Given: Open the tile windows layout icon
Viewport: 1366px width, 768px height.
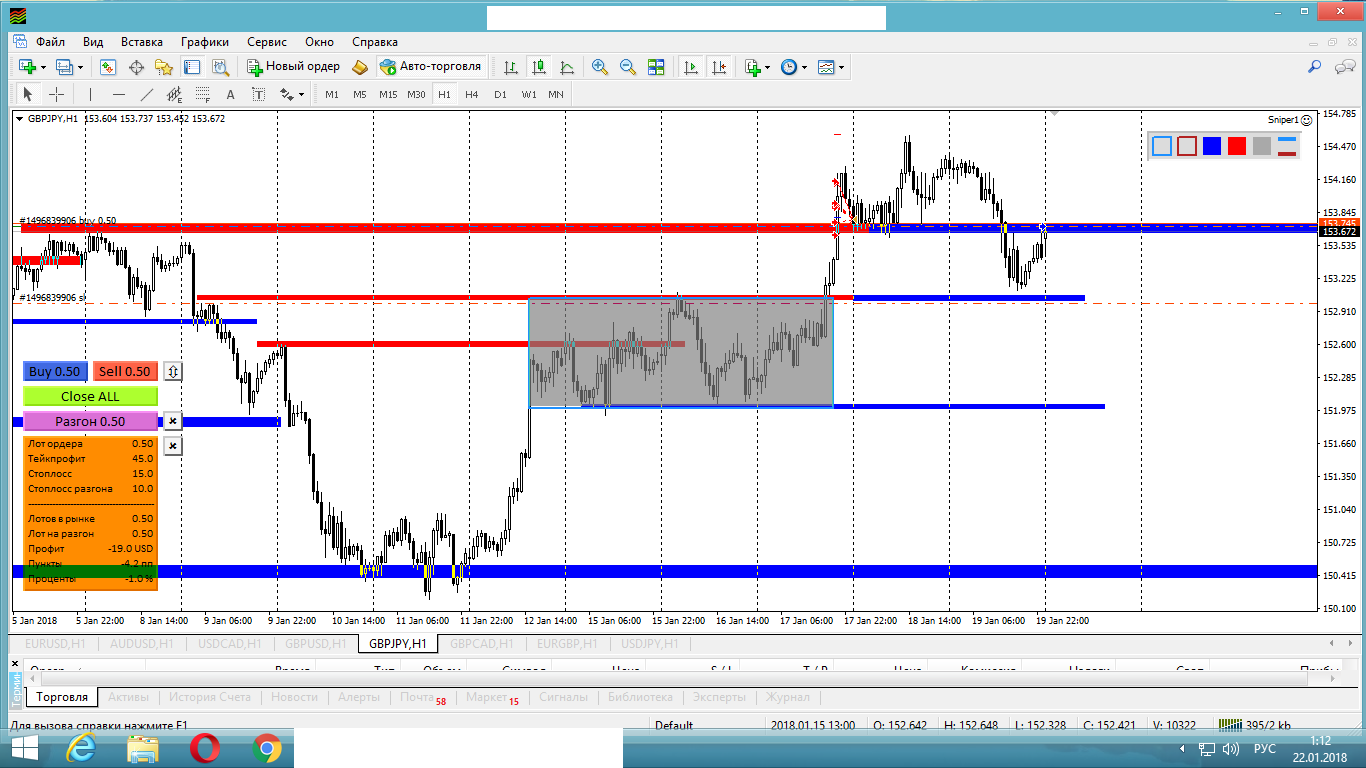Looking at the screenshot, I should (x=656, y=67).
